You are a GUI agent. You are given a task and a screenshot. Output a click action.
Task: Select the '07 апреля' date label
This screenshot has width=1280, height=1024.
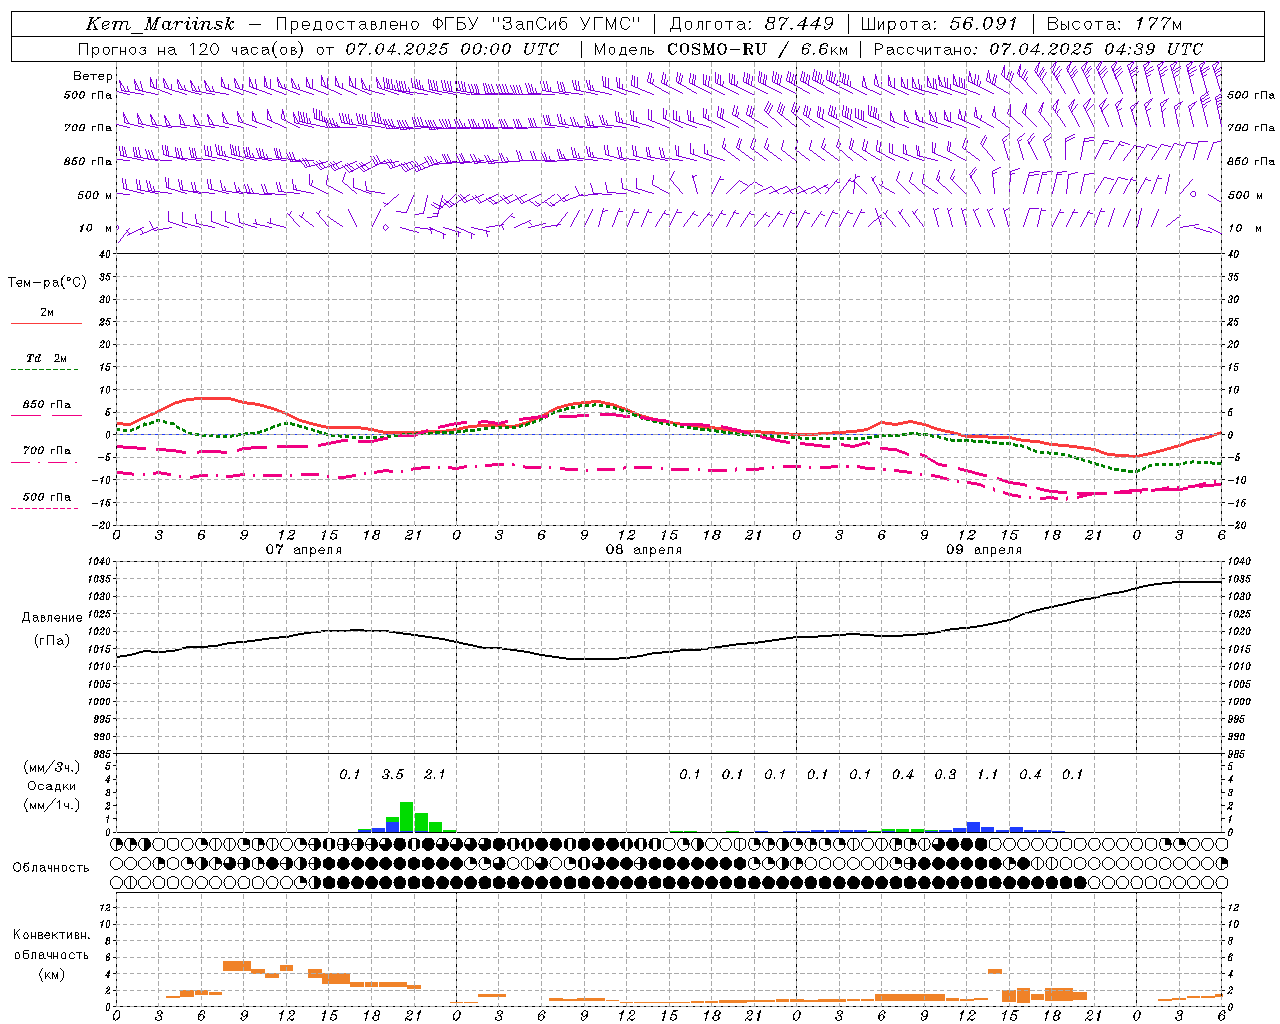click(303, 550)
